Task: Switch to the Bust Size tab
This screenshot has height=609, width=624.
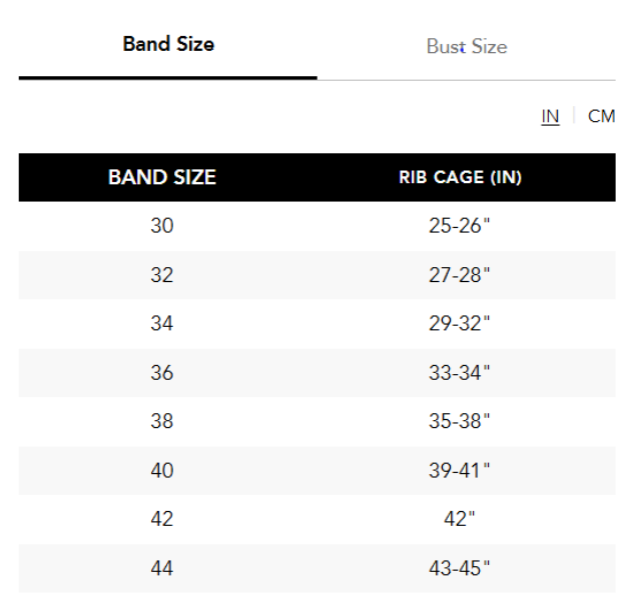Action: click(466, 47)
